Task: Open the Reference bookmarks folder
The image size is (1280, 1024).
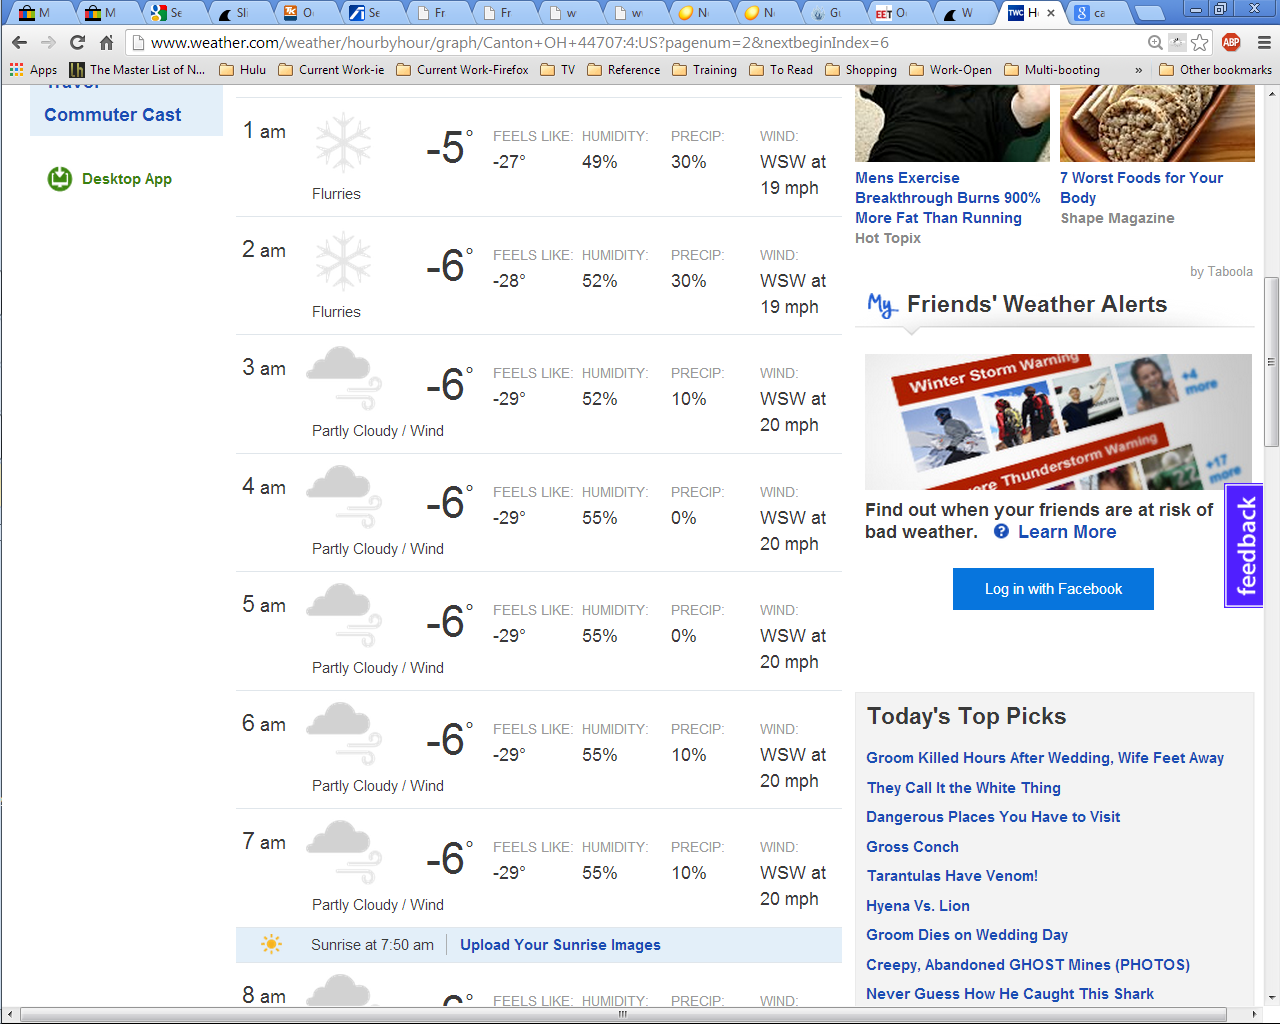Action: point(623,70)
